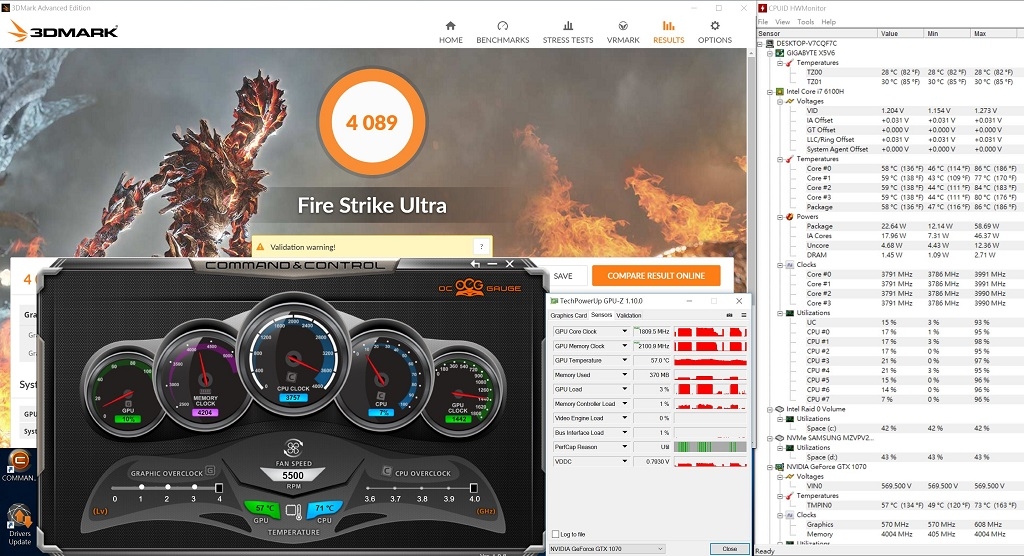Open HWMonitor Help menu

click(828, 22)
